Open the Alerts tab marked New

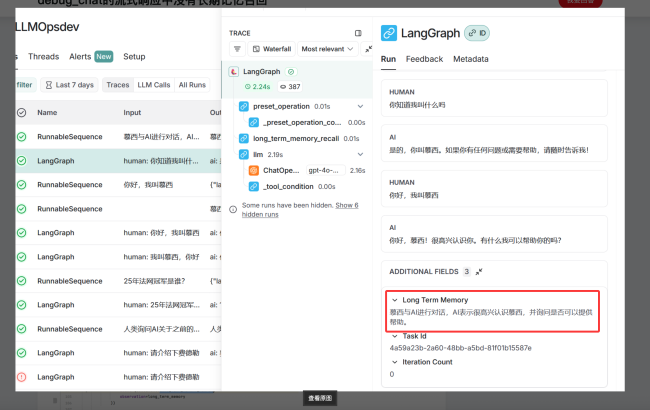point(91,57)
